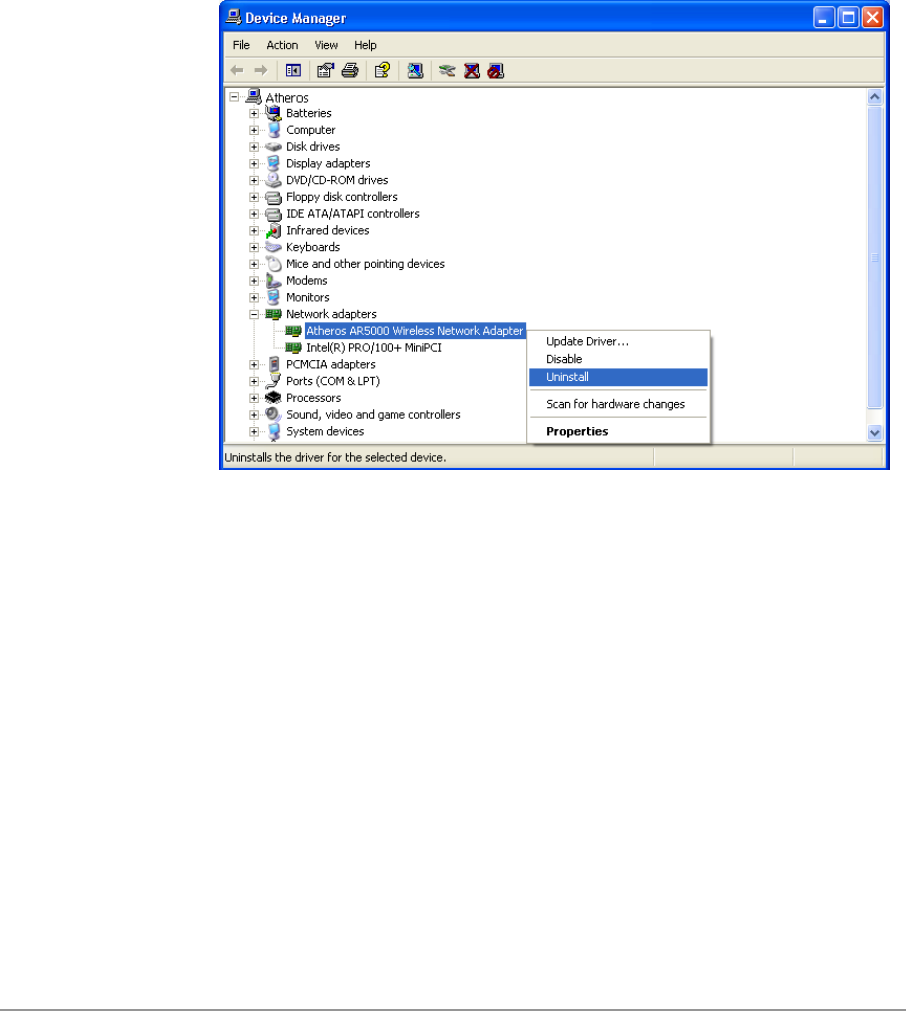Choose Properties from the context menu
This screenshot has width=906, height=1011.
tap(618, 431)
